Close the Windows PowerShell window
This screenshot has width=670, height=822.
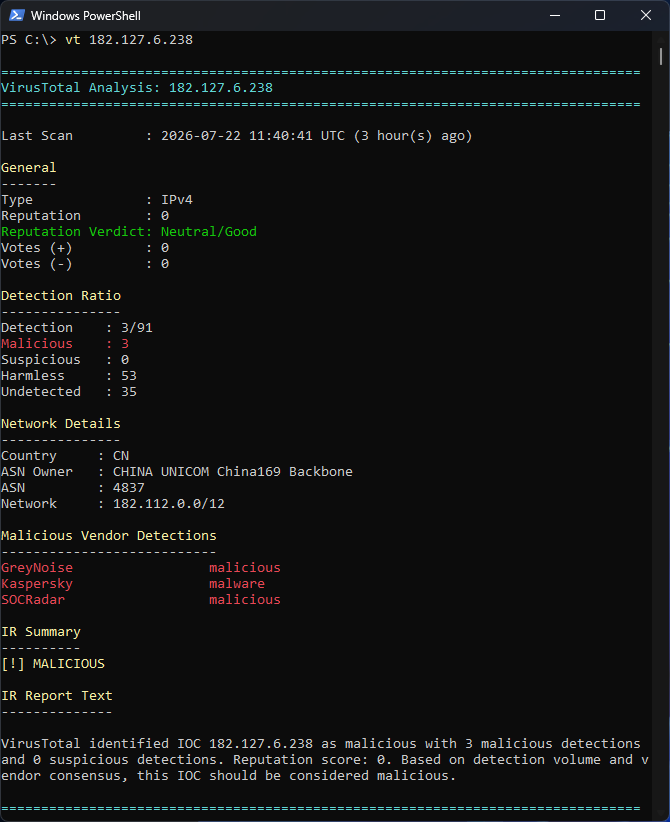coord(646,15)
